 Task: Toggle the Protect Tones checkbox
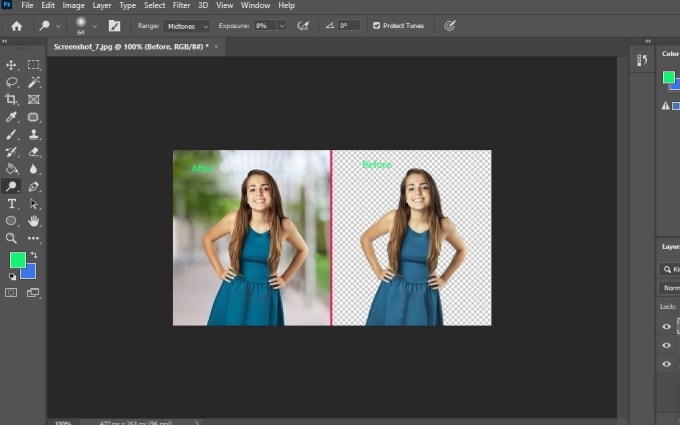point(376,26)
